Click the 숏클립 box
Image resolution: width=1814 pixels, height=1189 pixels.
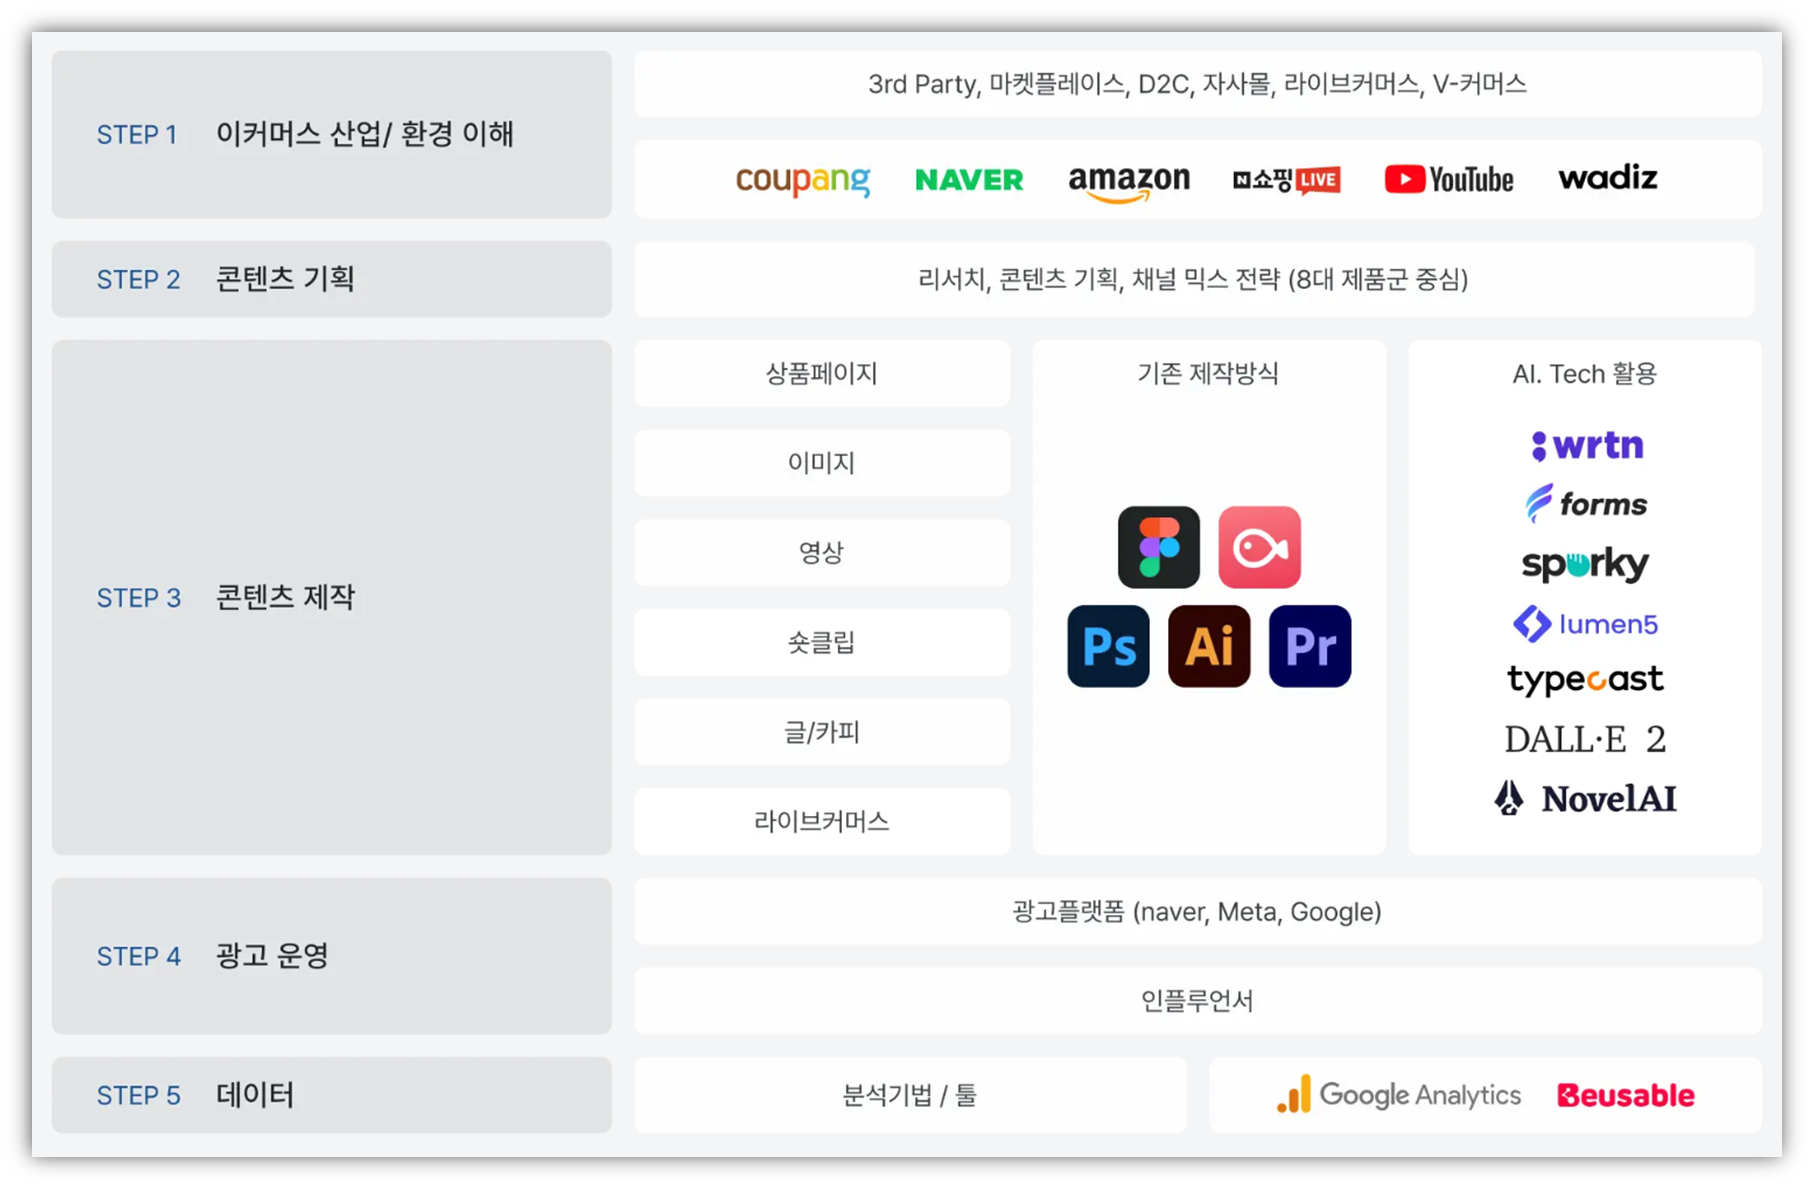tap(822, 642)
